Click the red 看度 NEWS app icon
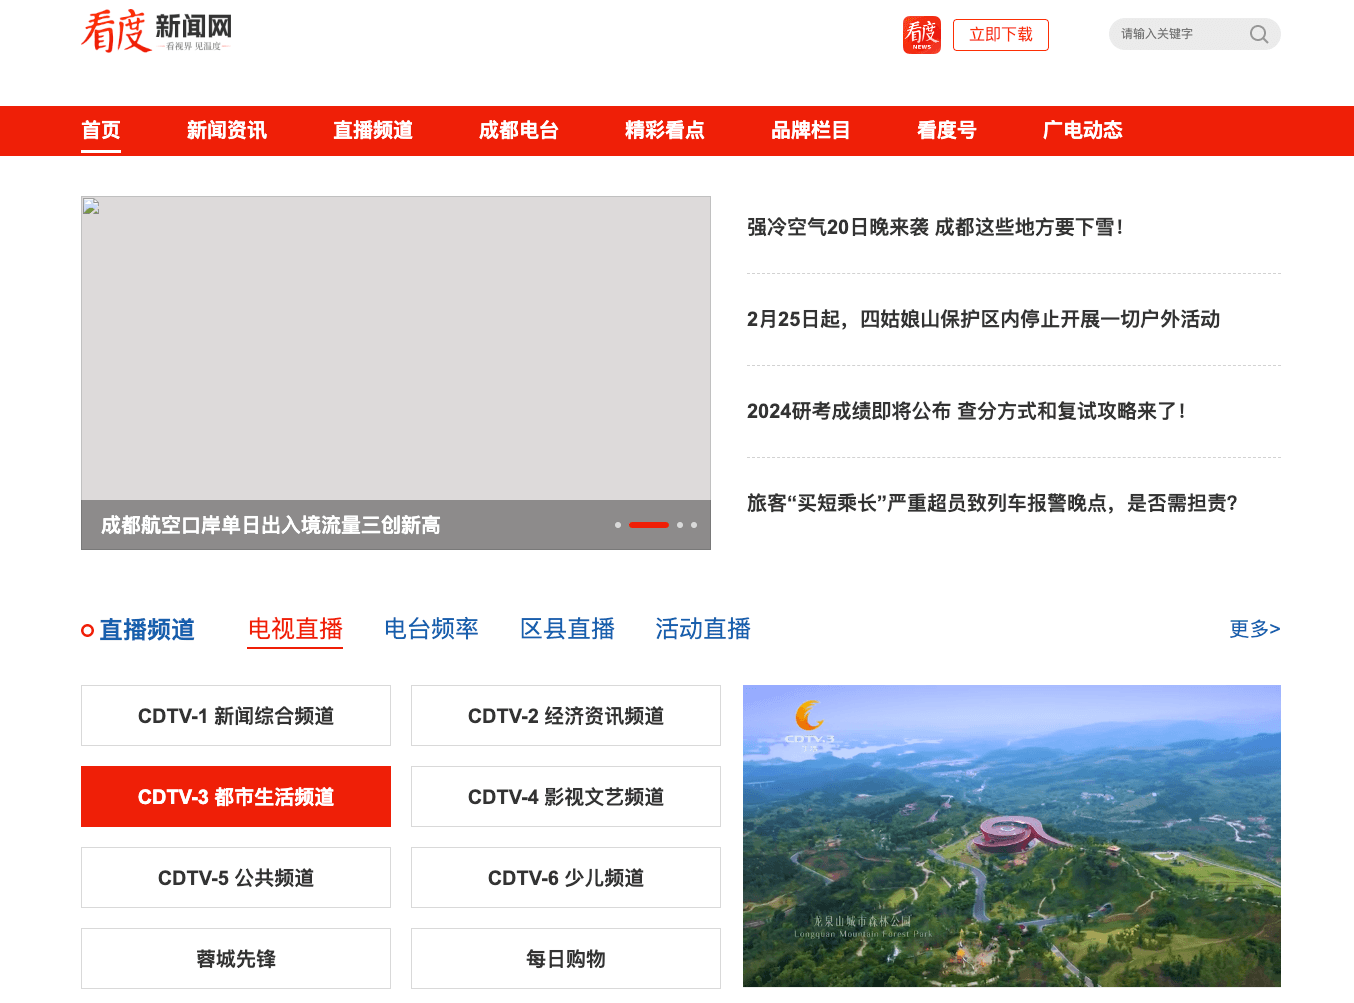 [x=921, y=35]
